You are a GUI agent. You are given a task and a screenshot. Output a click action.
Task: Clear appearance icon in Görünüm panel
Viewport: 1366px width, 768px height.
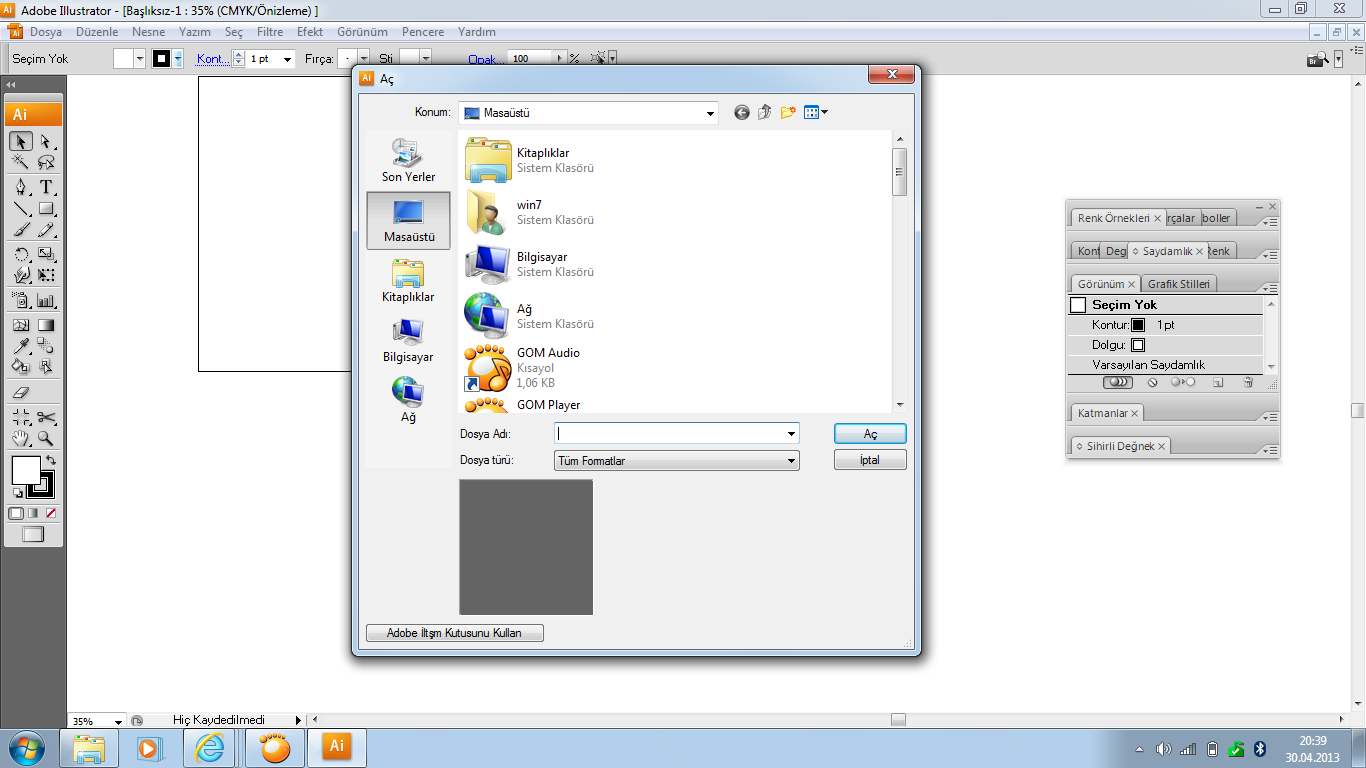[1153, 382]
